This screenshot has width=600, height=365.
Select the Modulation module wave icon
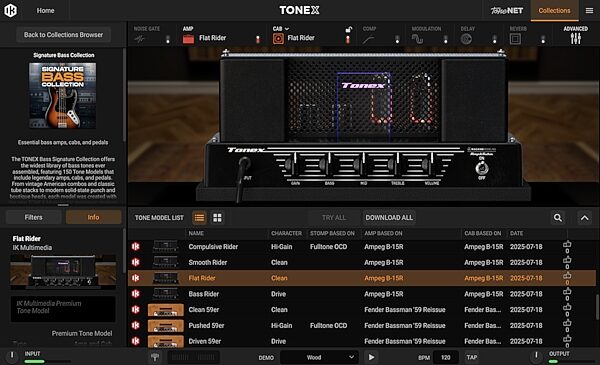[x=417, y=39]
